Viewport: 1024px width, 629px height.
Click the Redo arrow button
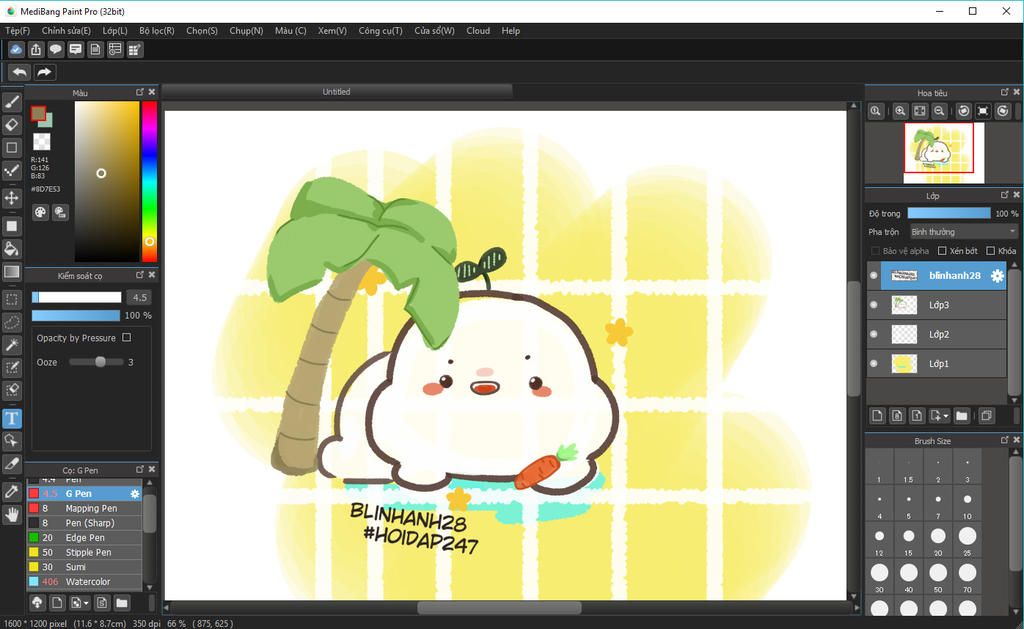click(x=44, y=72)
